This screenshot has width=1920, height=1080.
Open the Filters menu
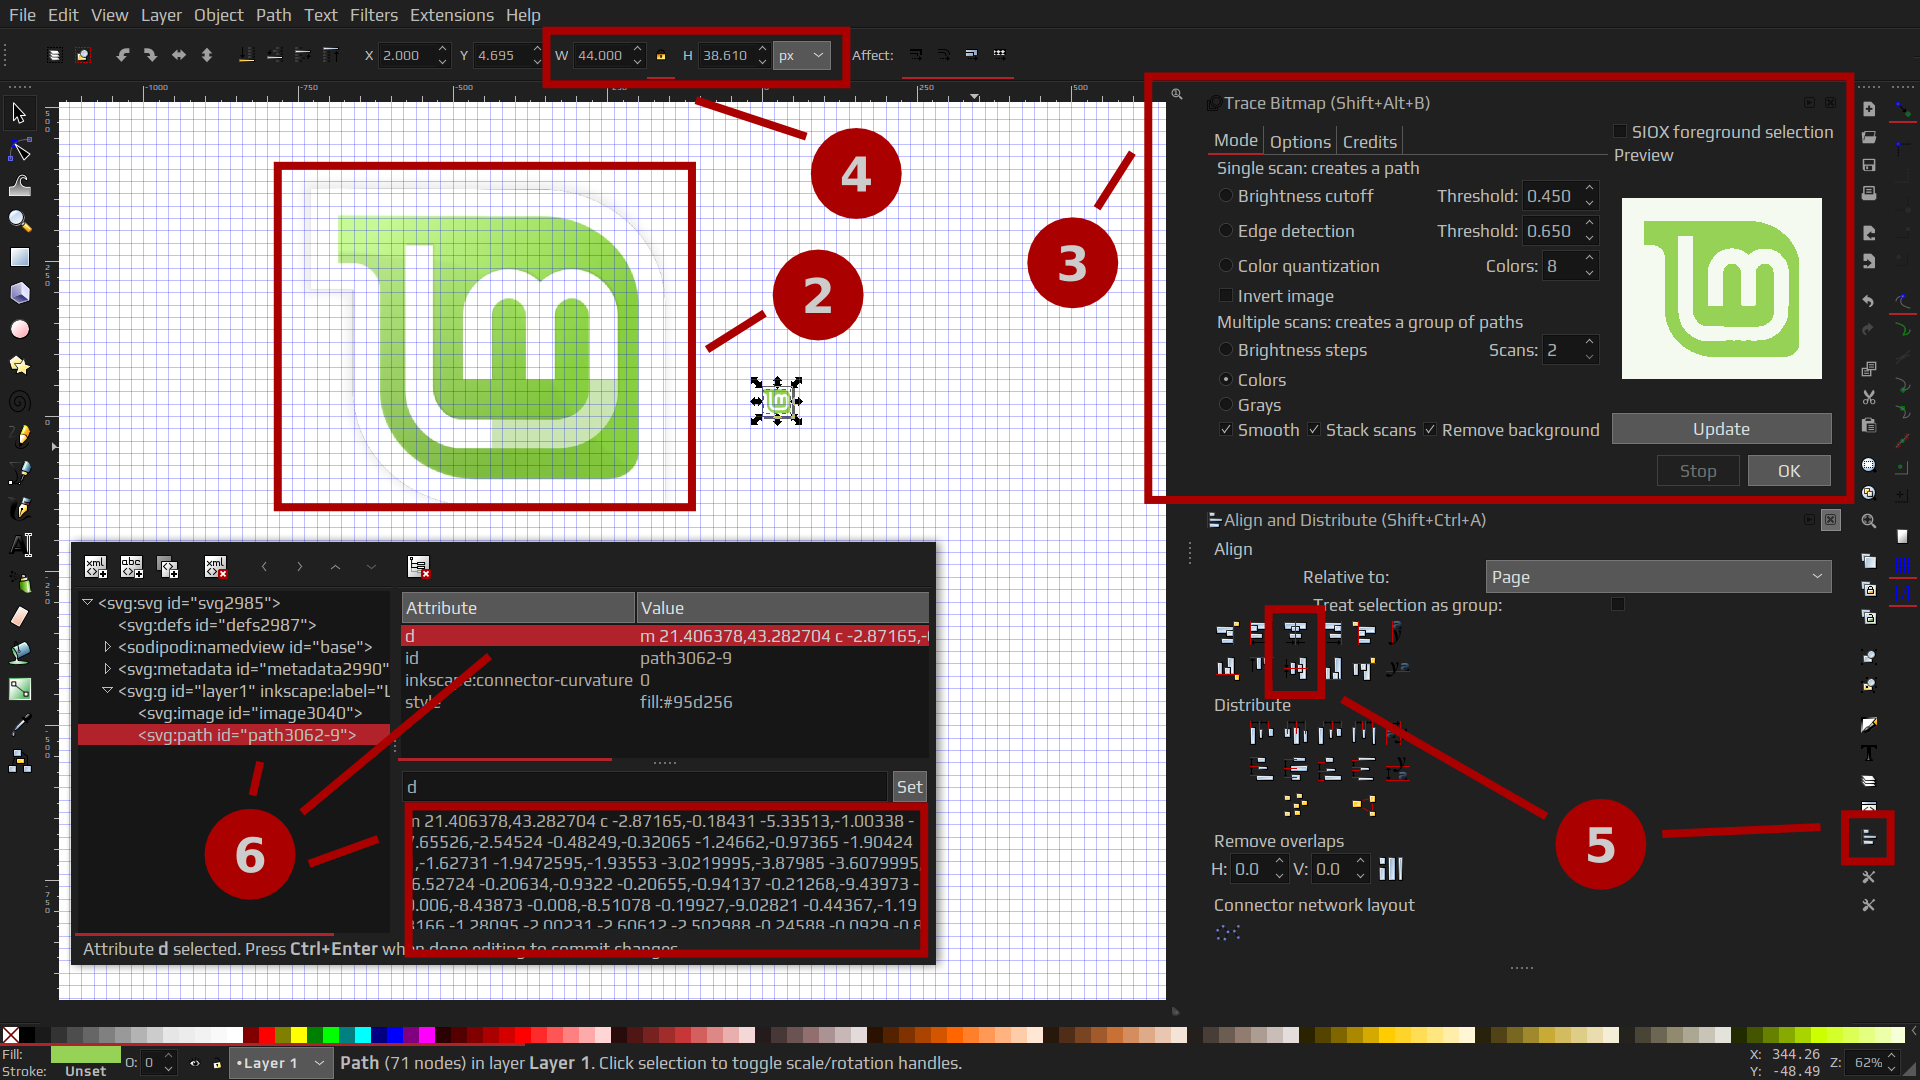[373, 15]
